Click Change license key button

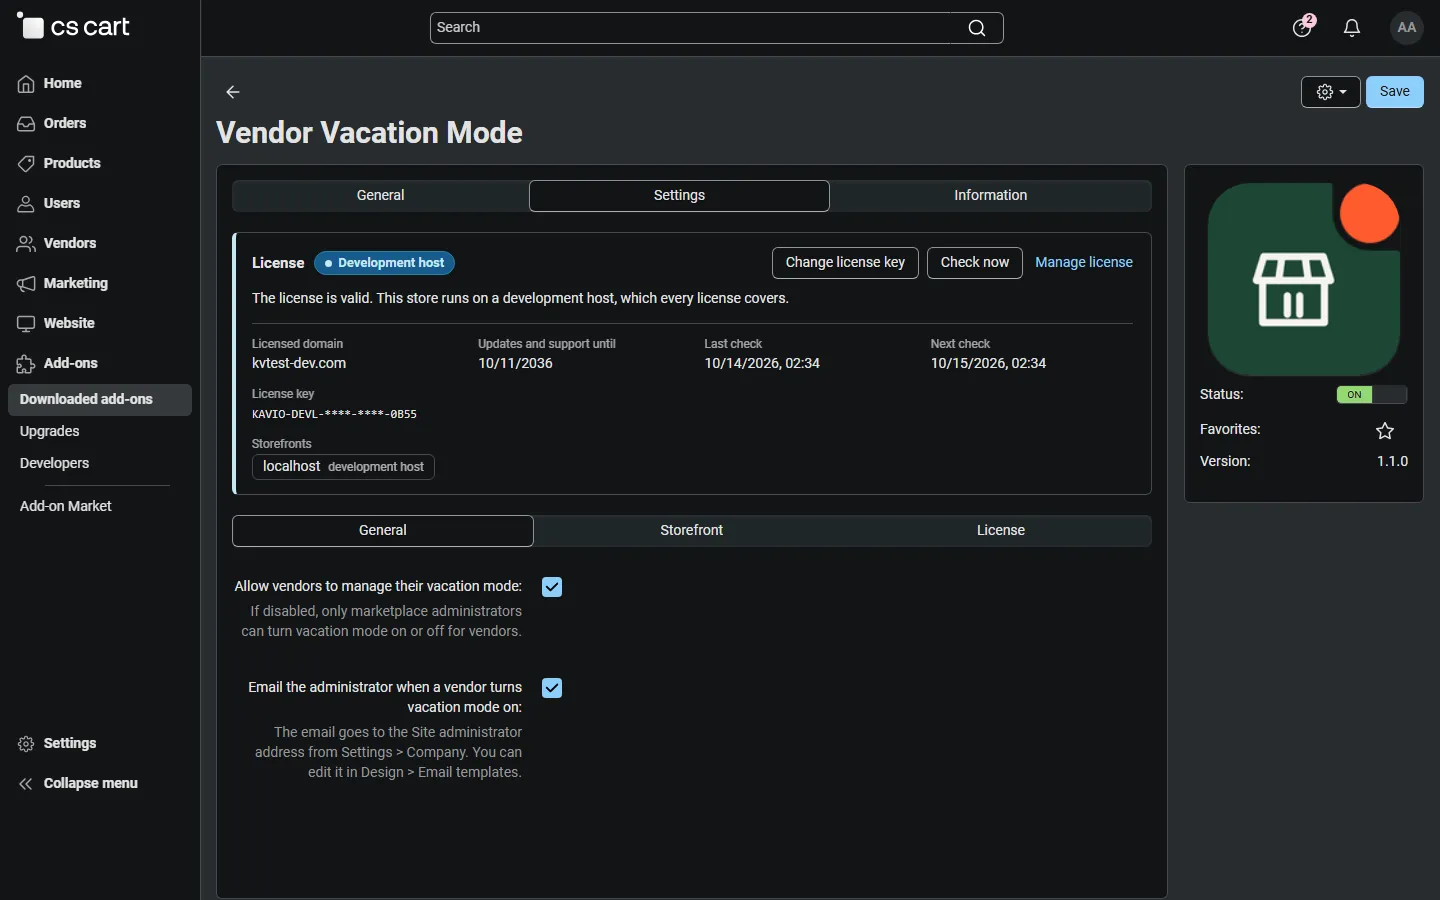(x=845, y=263)
